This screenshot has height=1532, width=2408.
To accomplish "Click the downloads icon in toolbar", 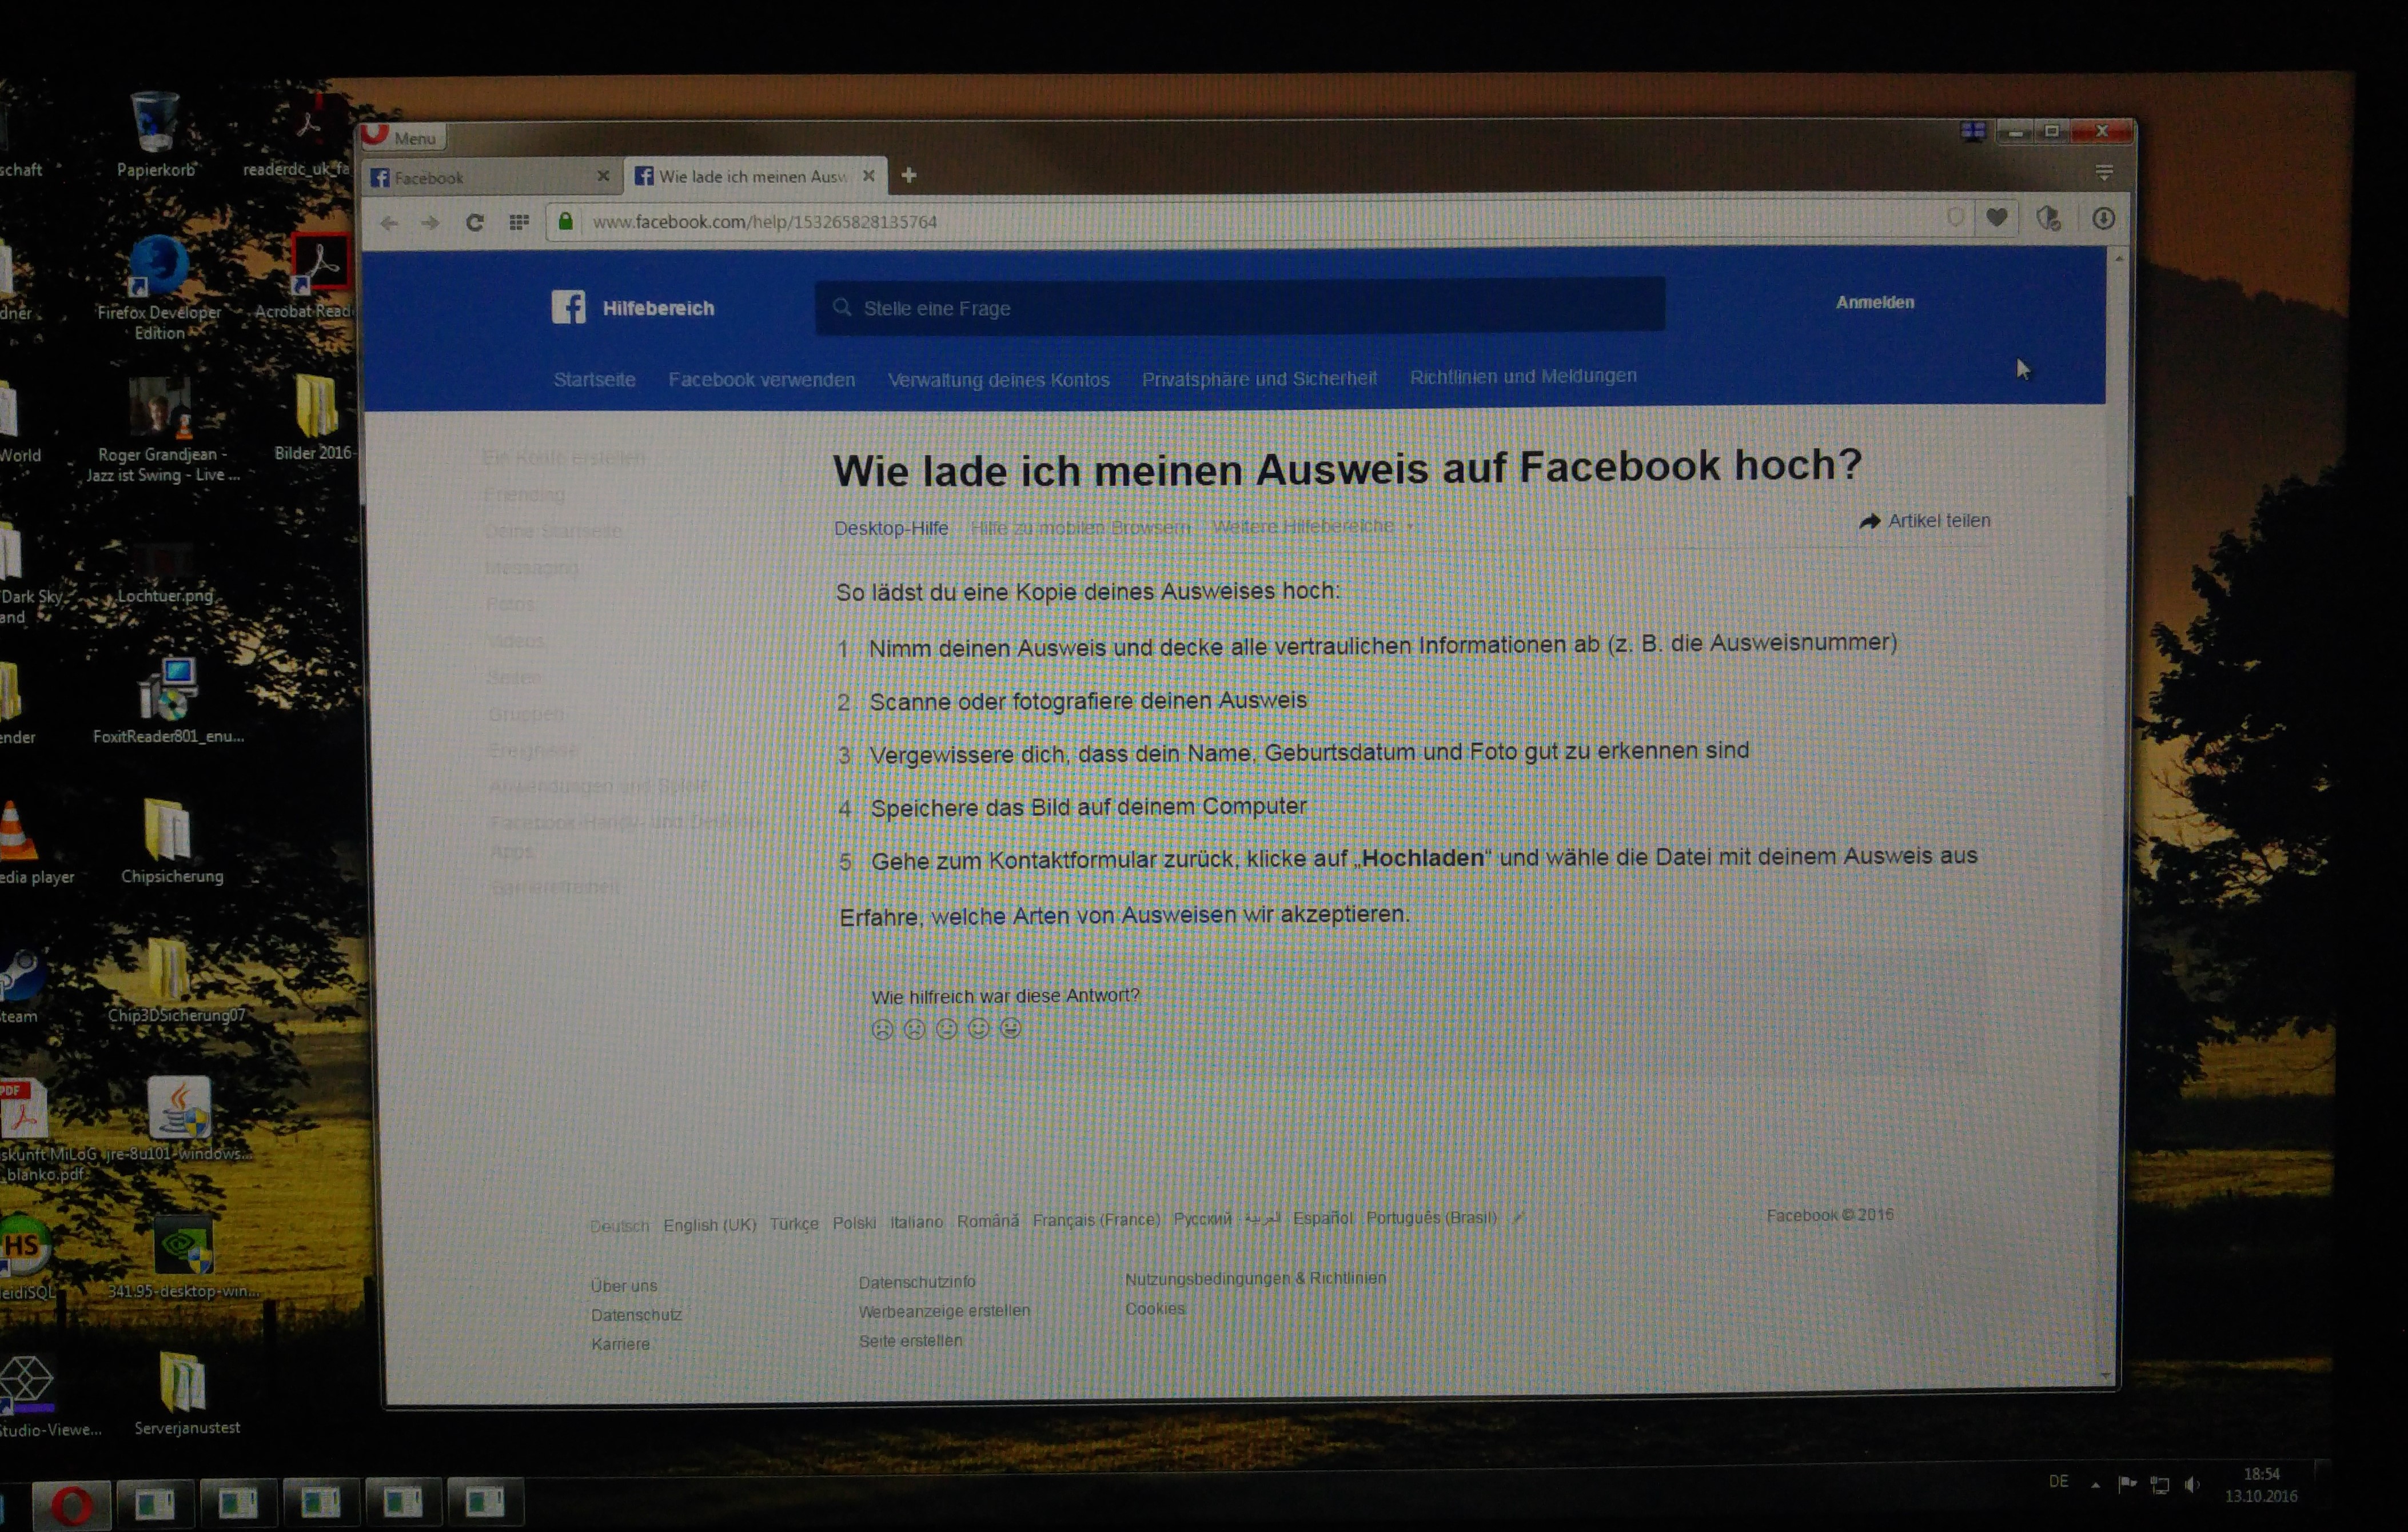I will point(2103,218).
